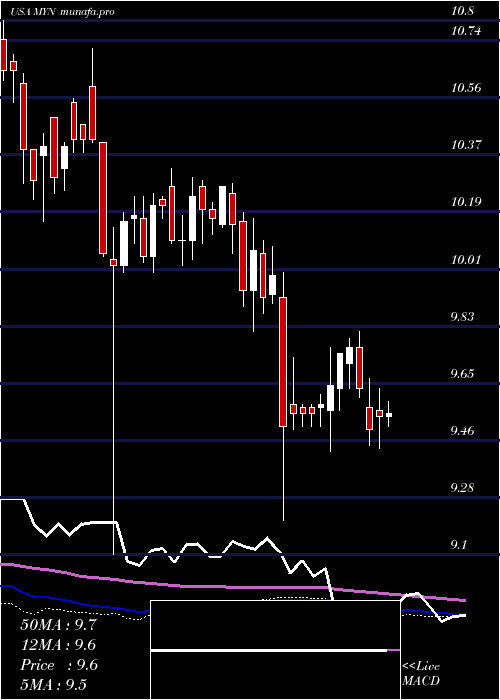
Task: Click the '<<Live MACD' label
Action: pyautogui.click(x=421, y=673)
